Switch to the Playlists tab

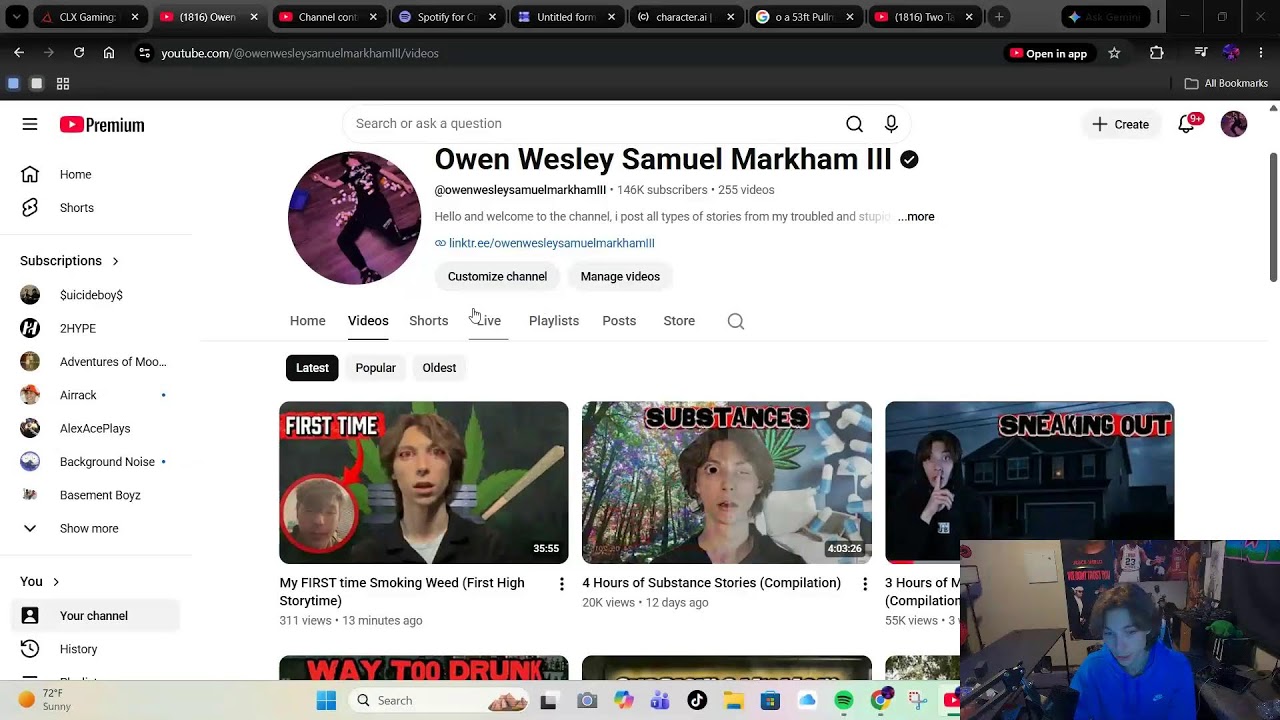pos(554,321)
